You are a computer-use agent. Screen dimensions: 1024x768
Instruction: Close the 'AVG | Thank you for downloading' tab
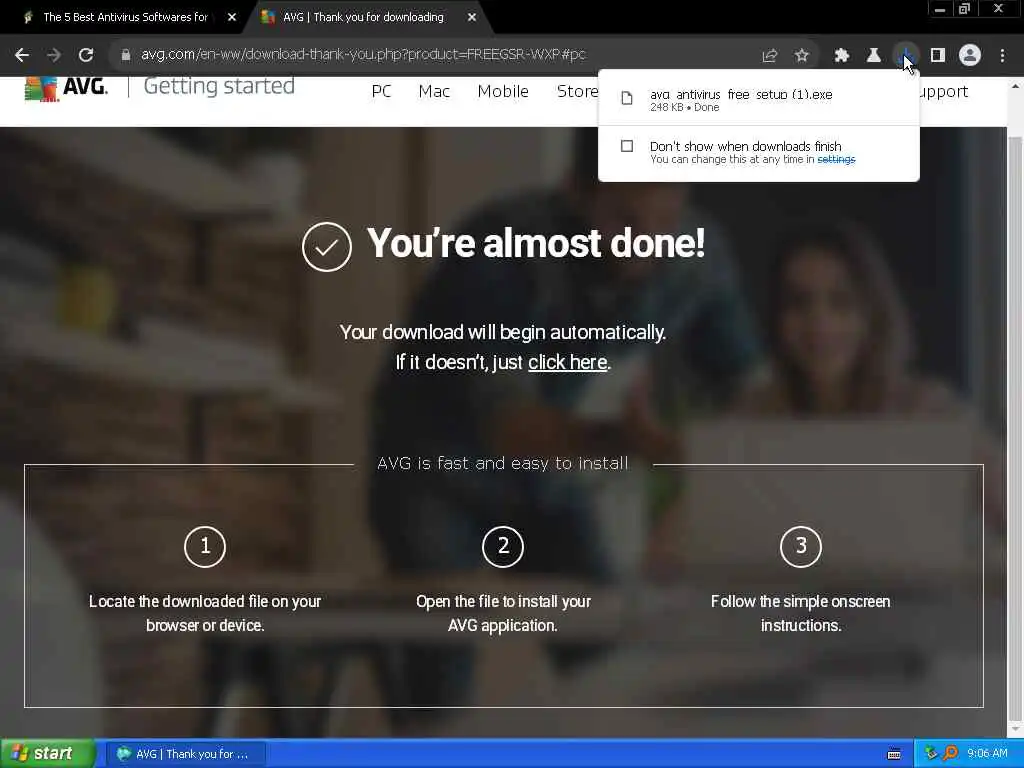tap(472, 18)
